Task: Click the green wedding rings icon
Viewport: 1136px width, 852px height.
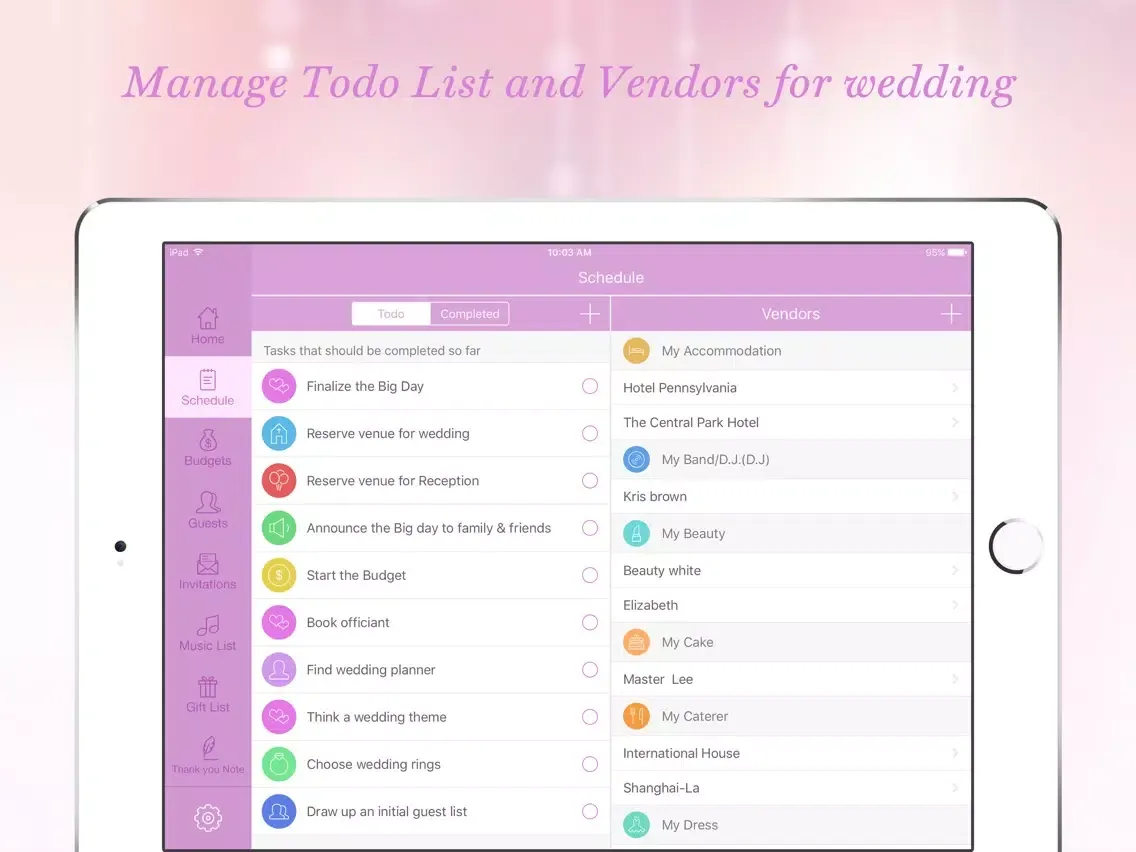Action: point(279,764)
